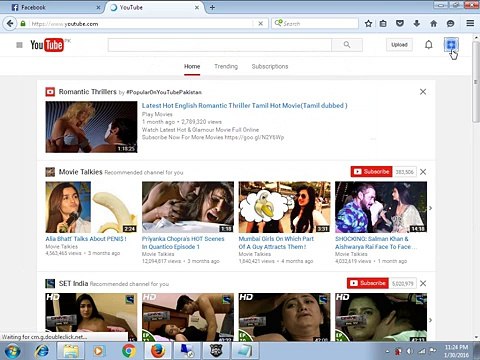The height and width of the screenshot is (360, 480).
Task: Open the Windows Start menu
Action: pos(12,351)
